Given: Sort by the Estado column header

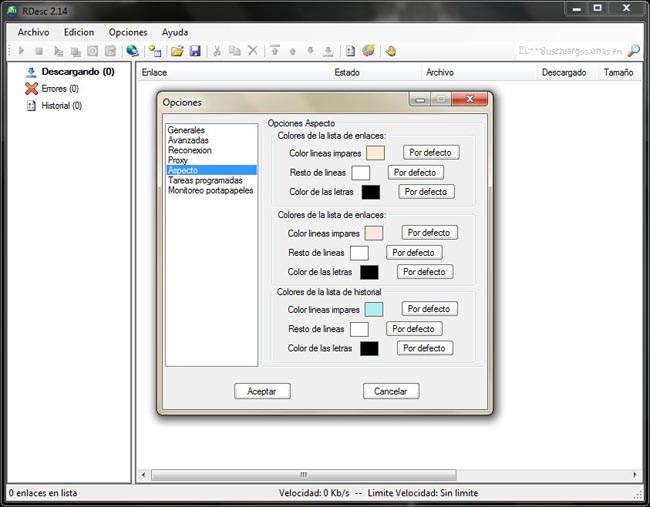Looking at the screenshot, I should click(347, 72).
